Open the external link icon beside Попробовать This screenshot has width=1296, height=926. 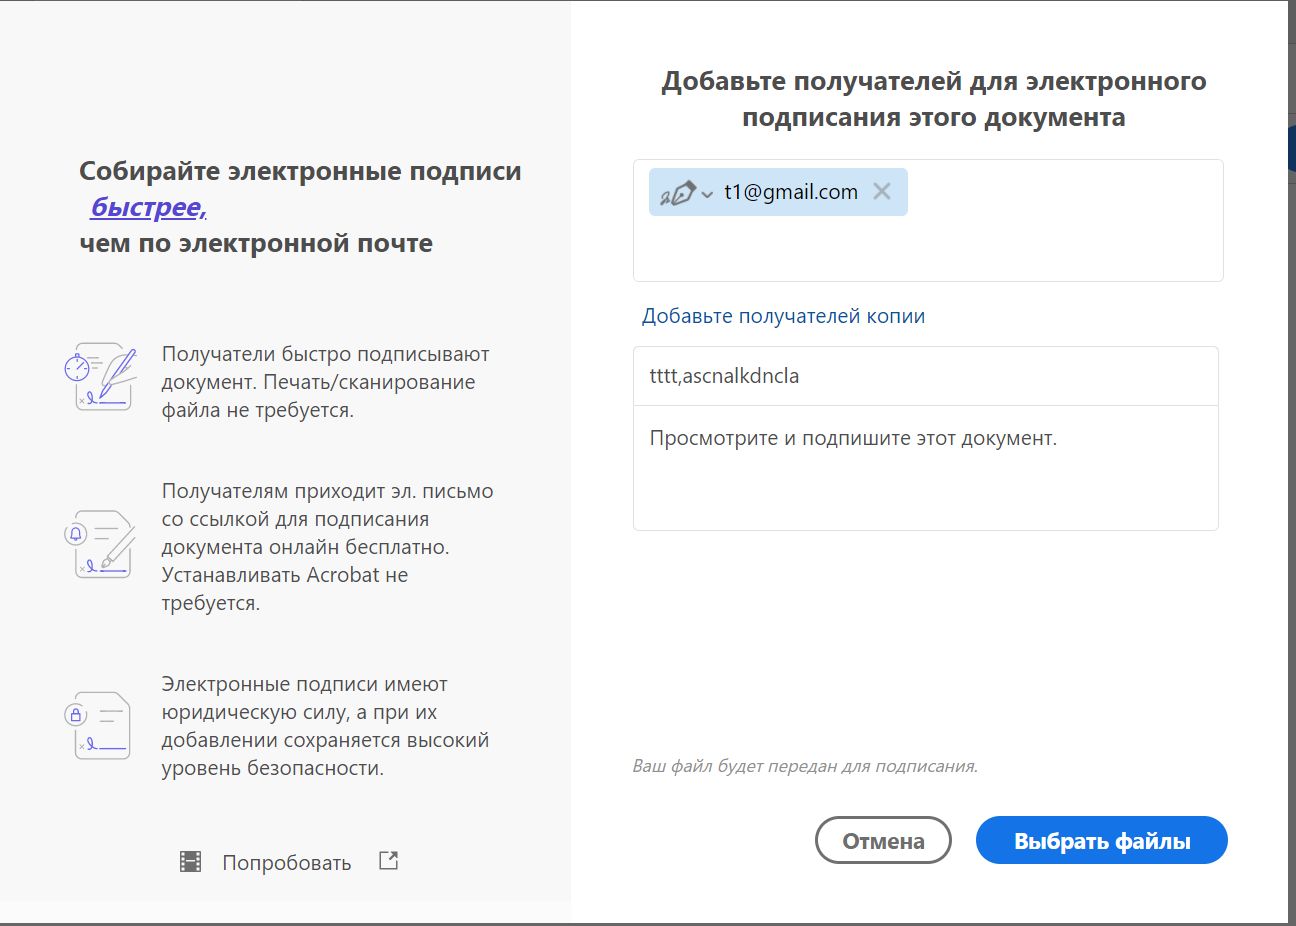tap(389, 859)
